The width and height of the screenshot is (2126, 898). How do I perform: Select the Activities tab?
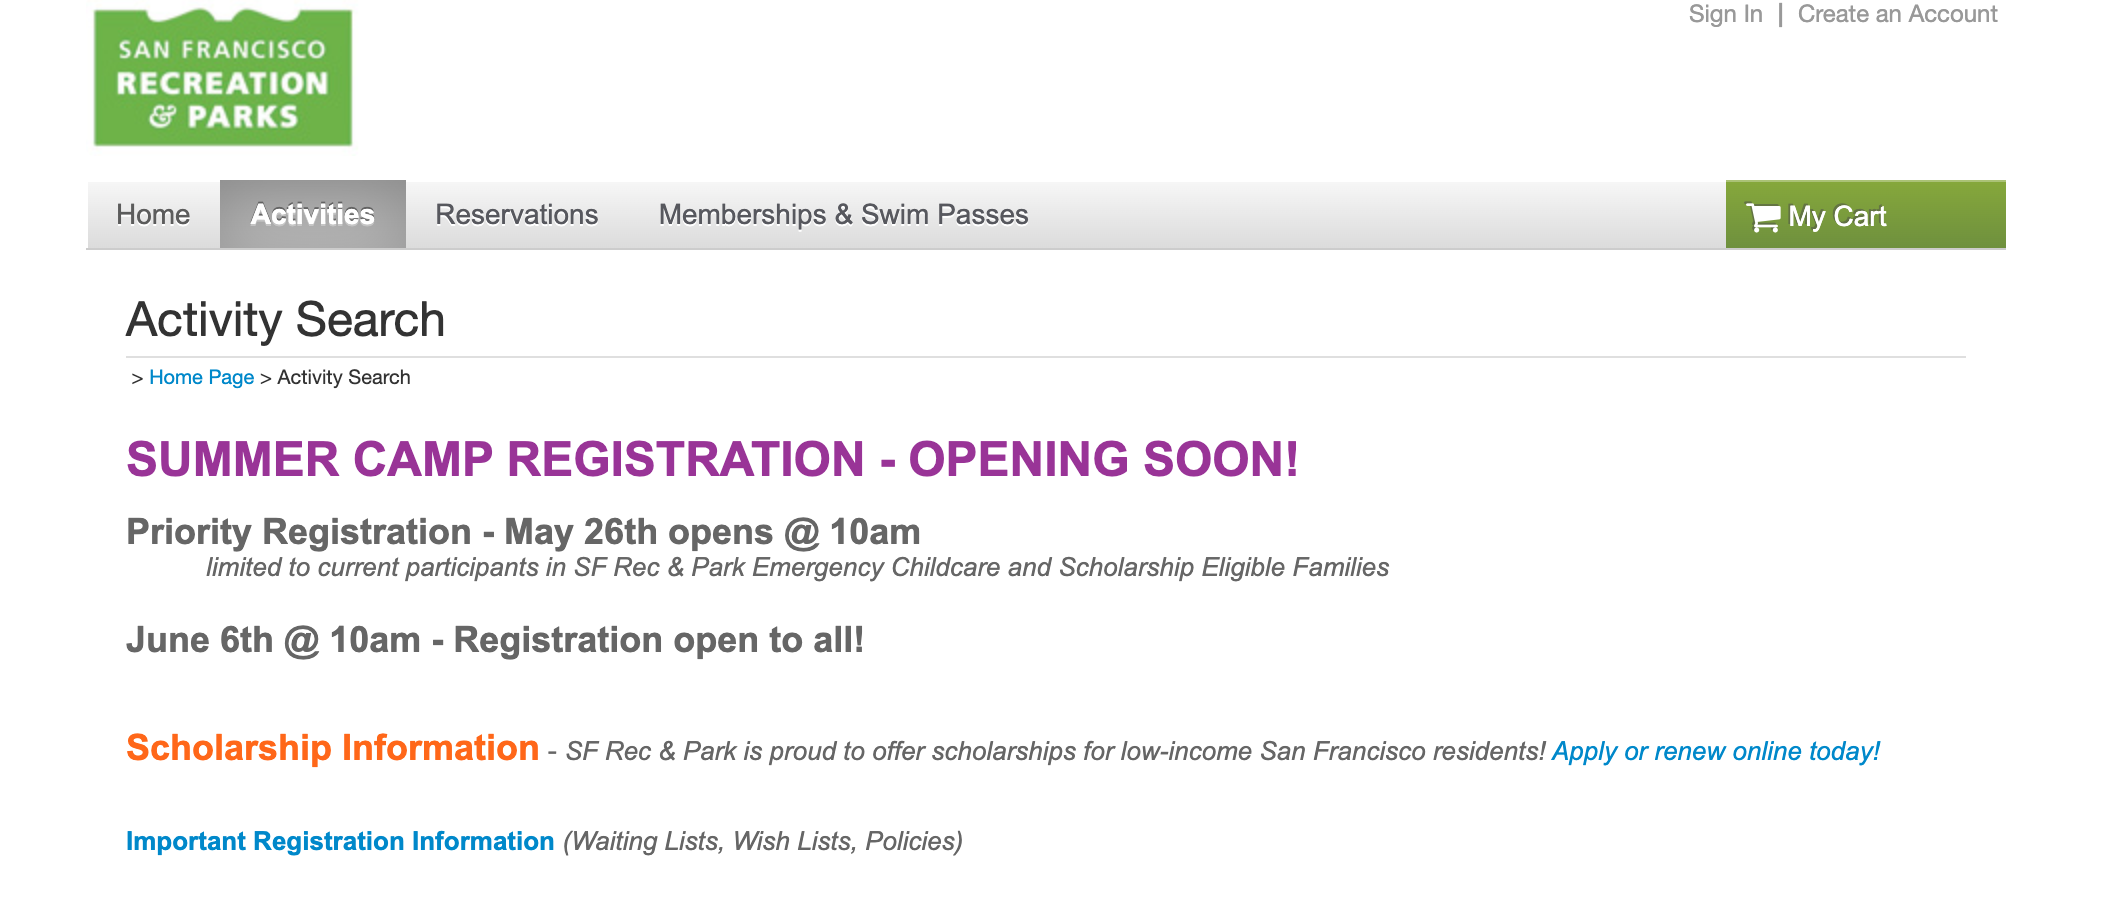pos(313,215)
